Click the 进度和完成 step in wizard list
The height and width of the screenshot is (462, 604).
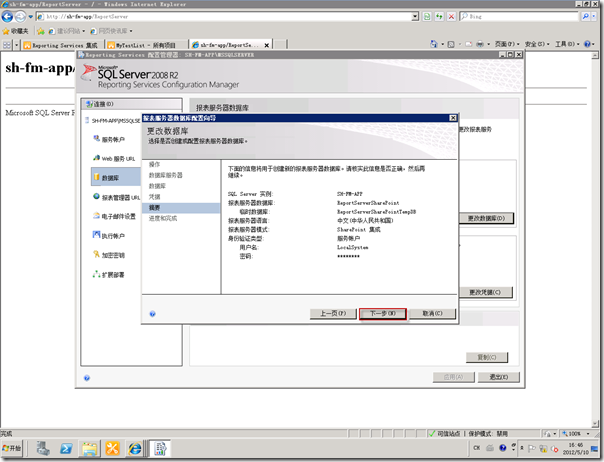pos(163,218)
